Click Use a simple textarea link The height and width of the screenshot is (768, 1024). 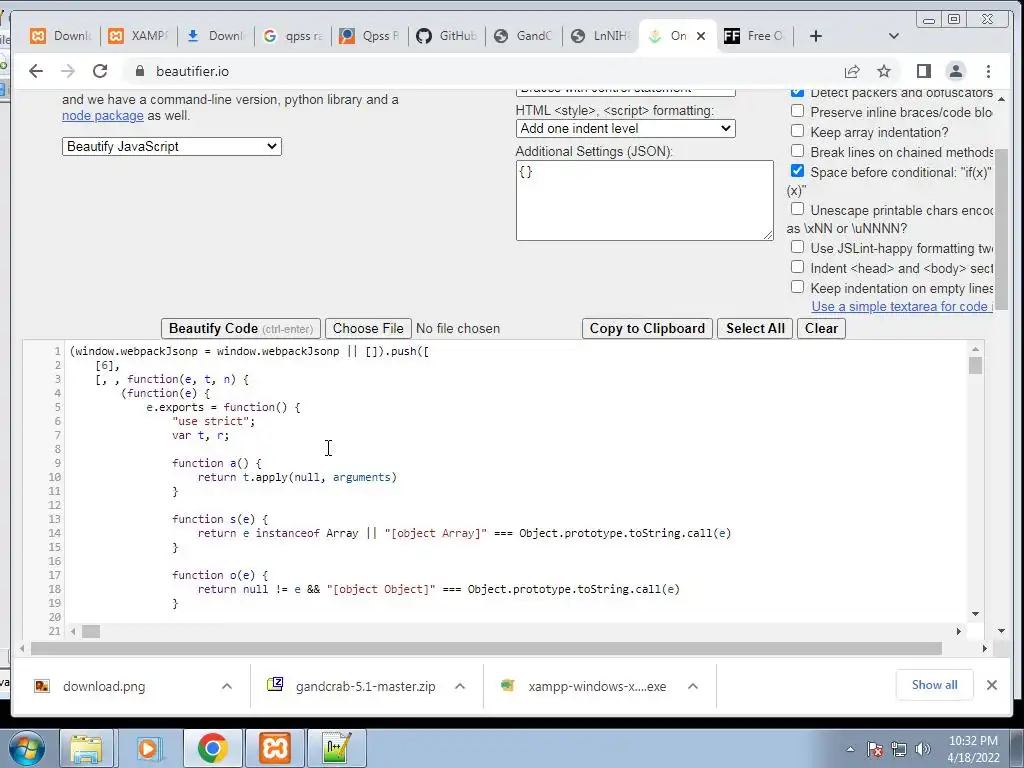click(902, 306)
